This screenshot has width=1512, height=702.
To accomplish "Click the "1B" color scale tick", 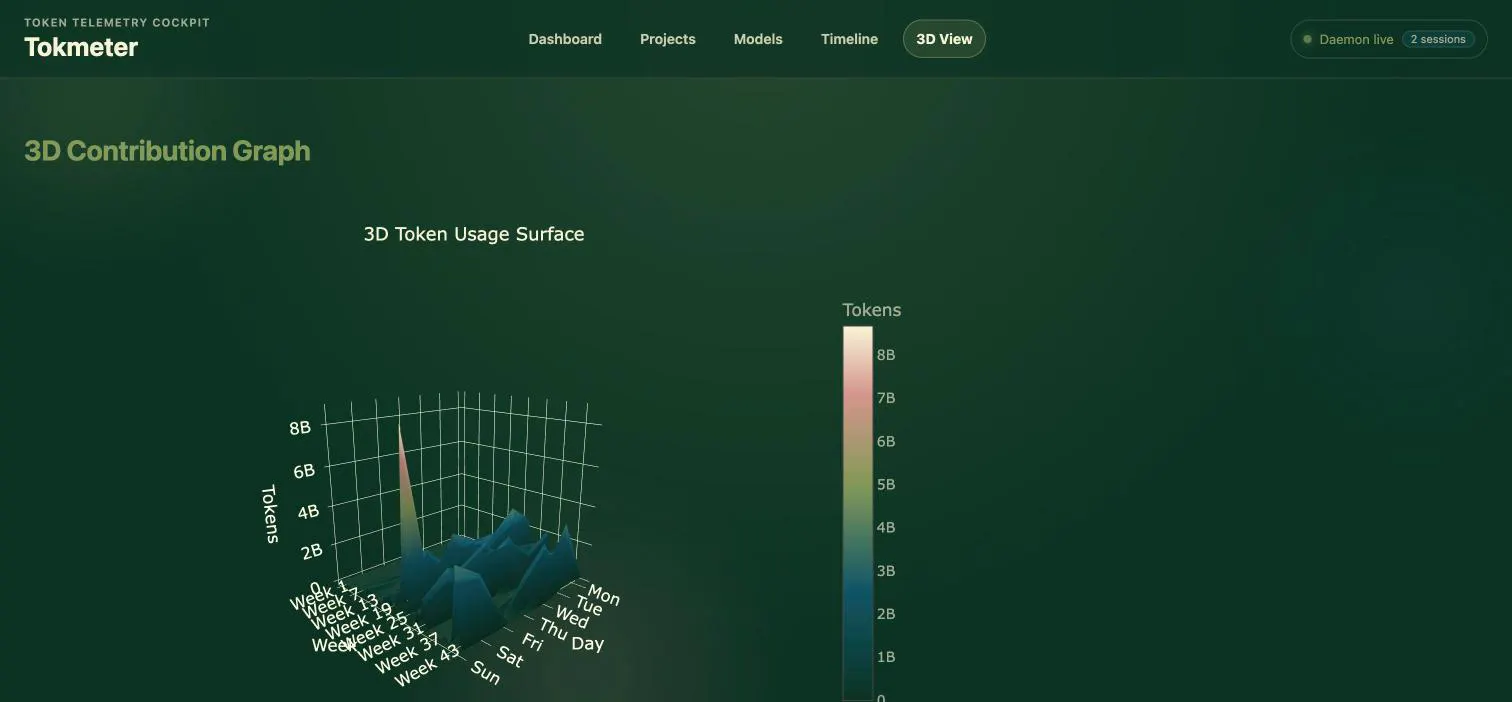I will [886, 657].
